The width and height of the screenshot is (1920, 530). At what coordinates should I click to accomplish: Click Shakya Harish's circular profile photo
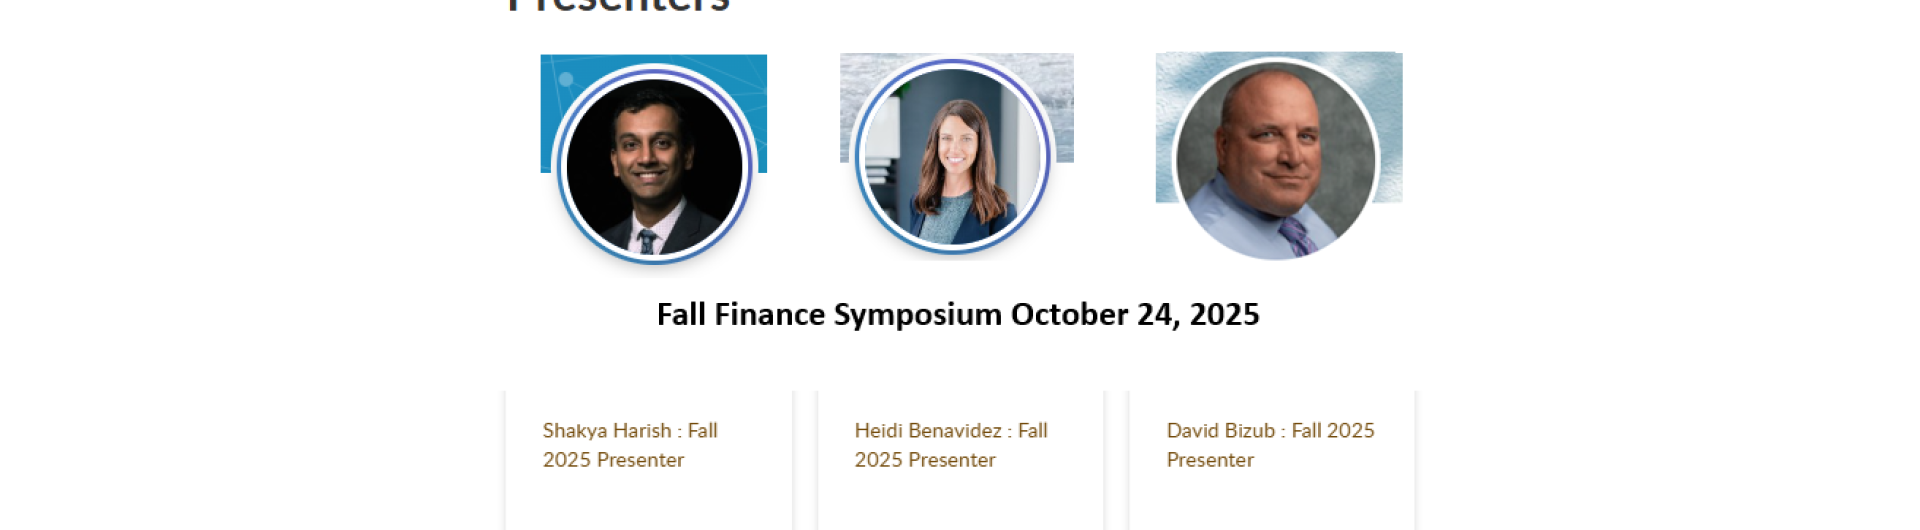[654, 164]
